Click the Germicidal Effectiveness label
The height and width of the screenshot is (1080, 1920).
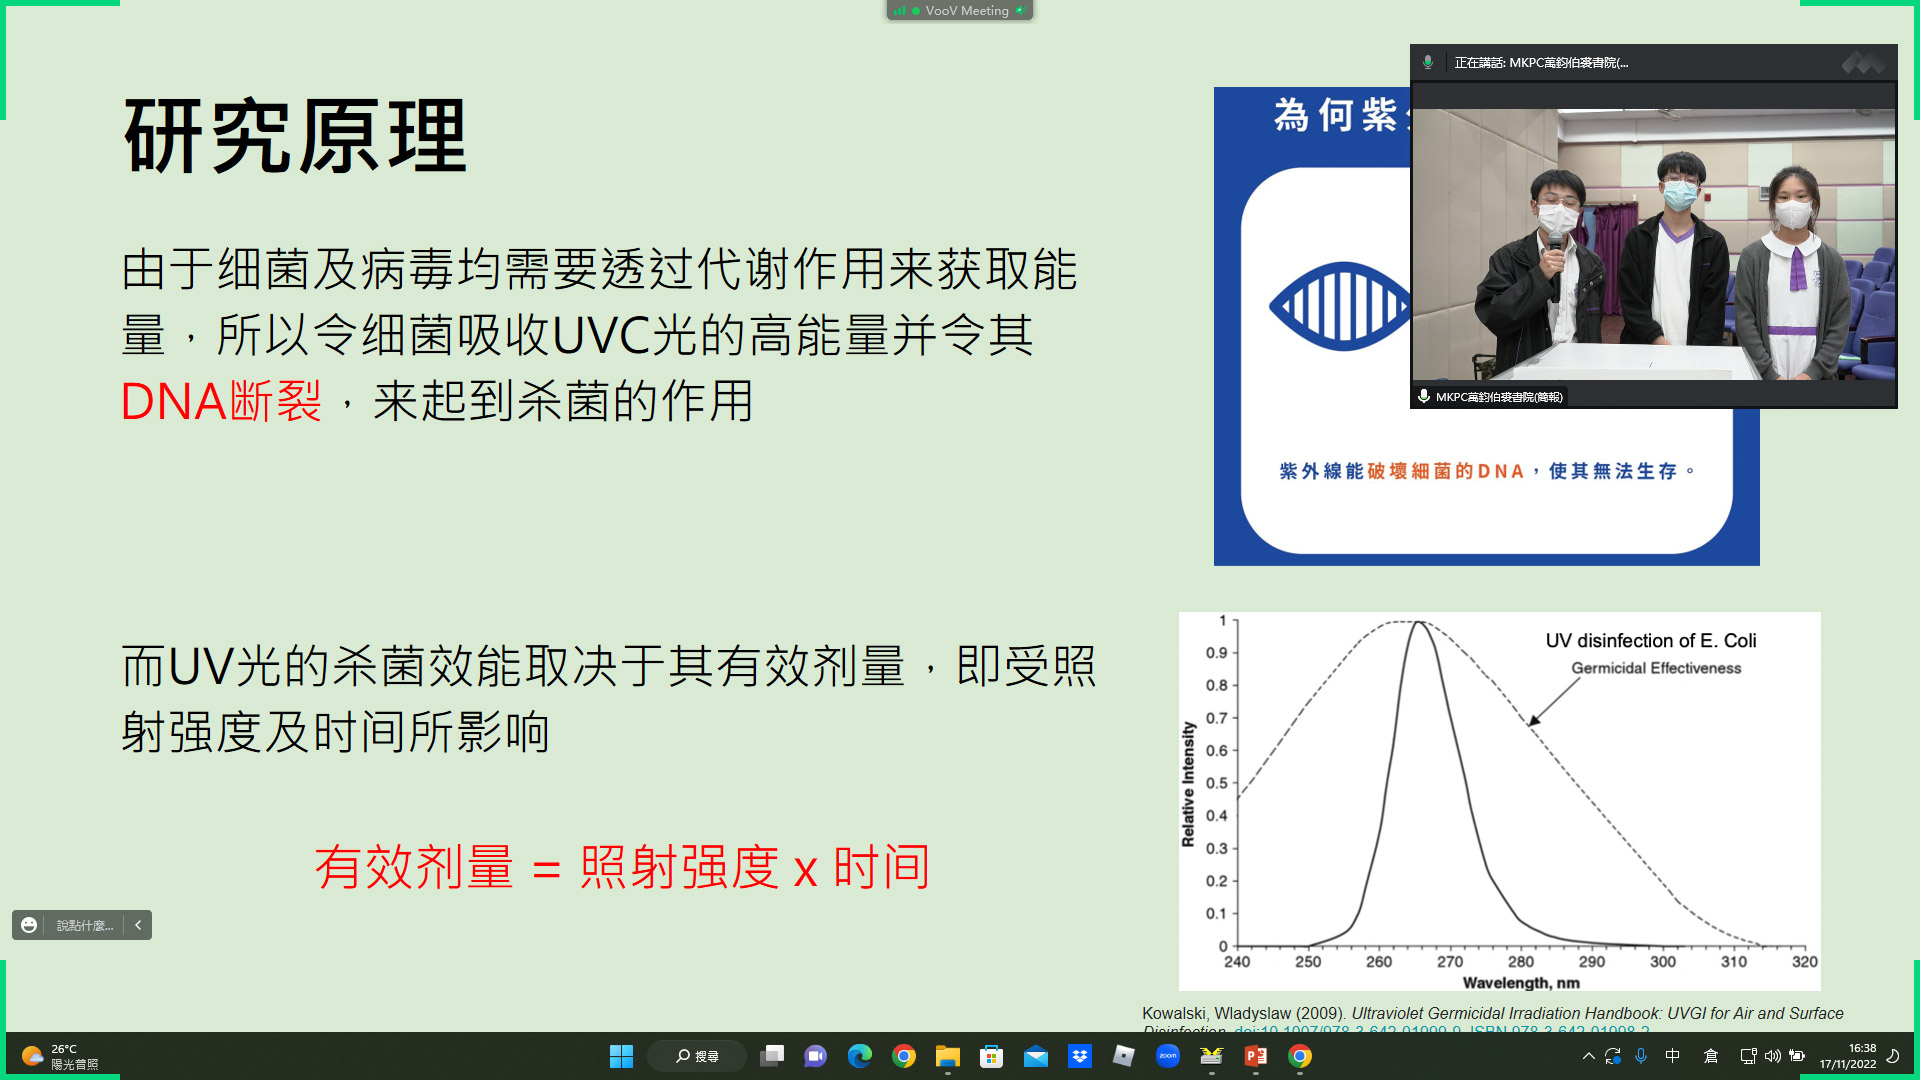[x=1656, y=668]
